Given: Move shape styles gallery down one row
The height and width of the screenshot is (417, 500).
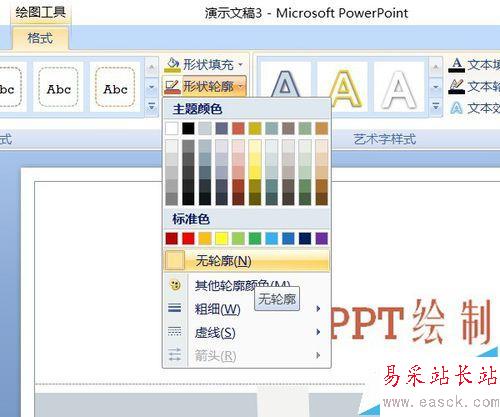Looking at the screenshot, I should (x=152, y=87).
